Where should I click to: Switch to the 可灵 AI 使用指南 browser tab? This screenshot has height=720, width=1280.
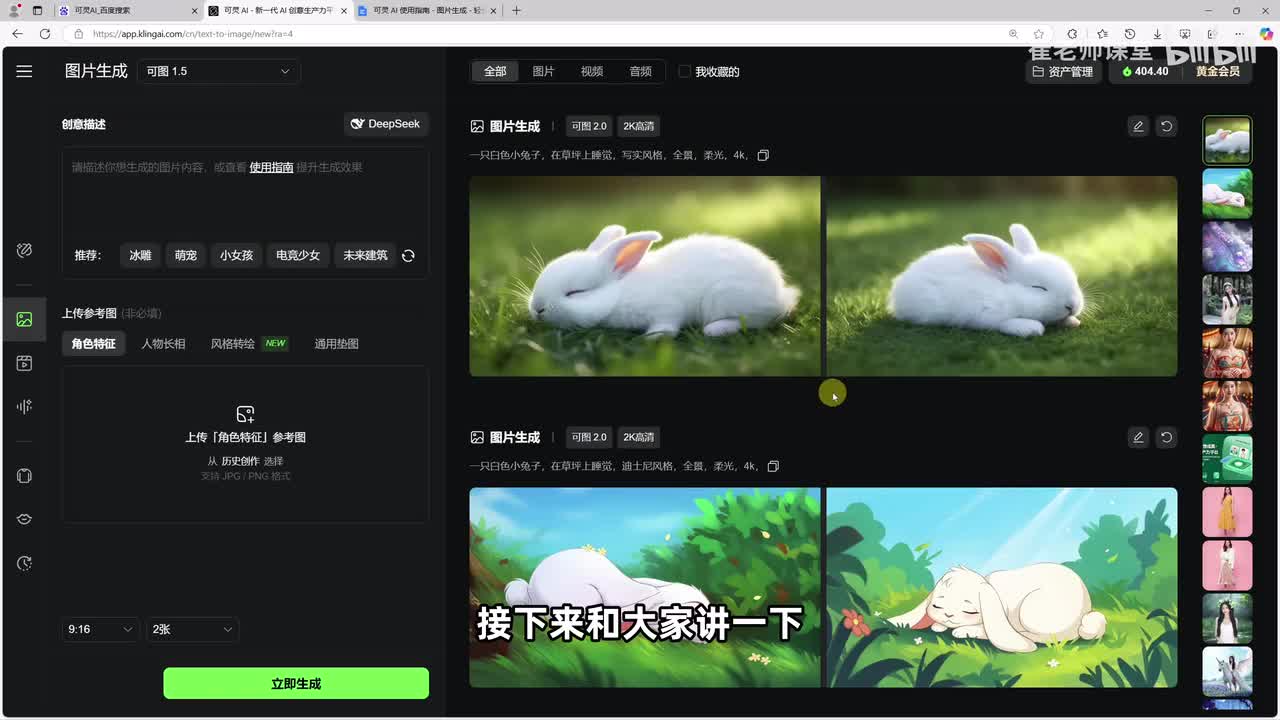pos(428,10)
